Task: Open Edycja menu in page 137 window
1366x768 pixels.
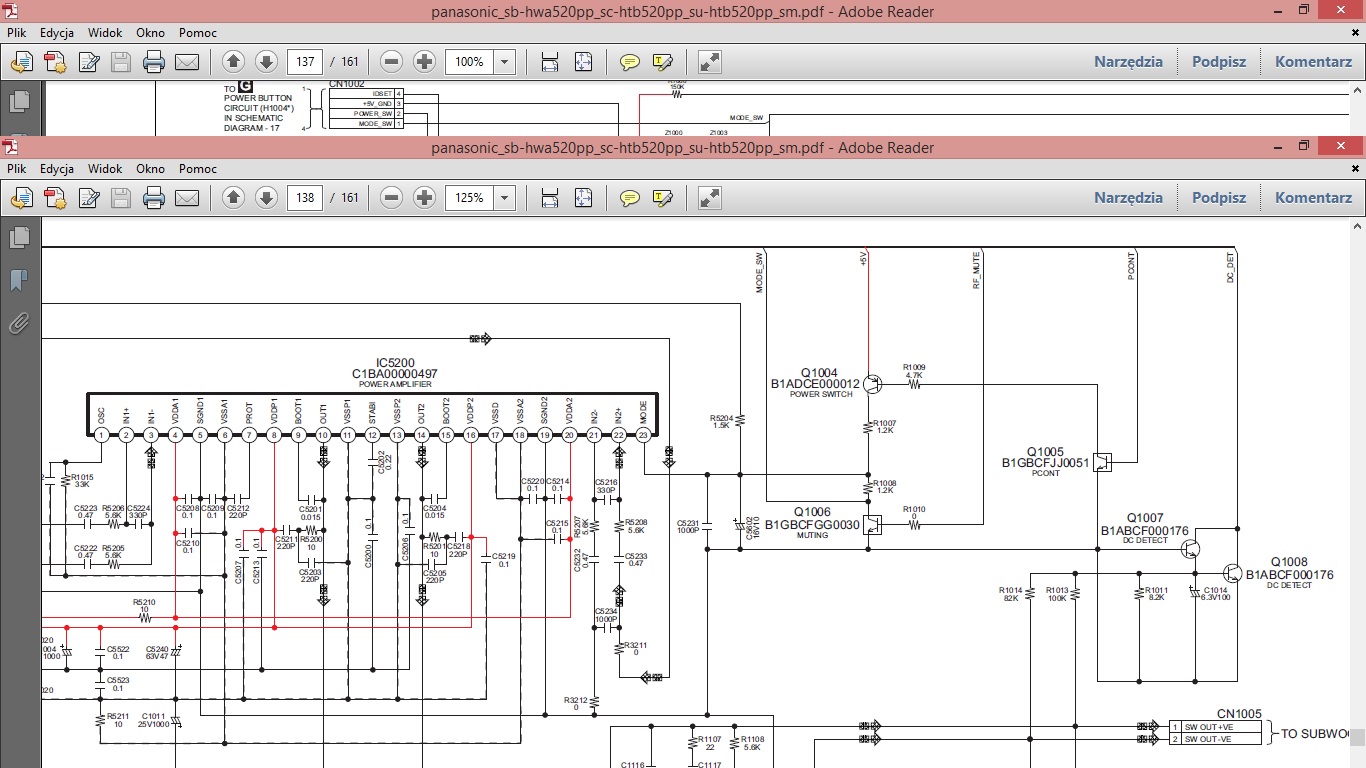Action: [57, 33]
